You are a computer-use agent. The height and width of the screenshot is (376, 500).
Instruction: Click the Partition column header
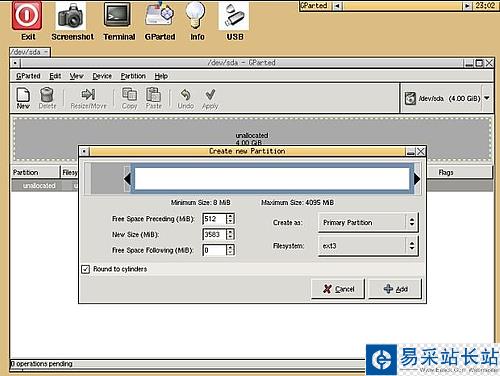pos(35,172)
